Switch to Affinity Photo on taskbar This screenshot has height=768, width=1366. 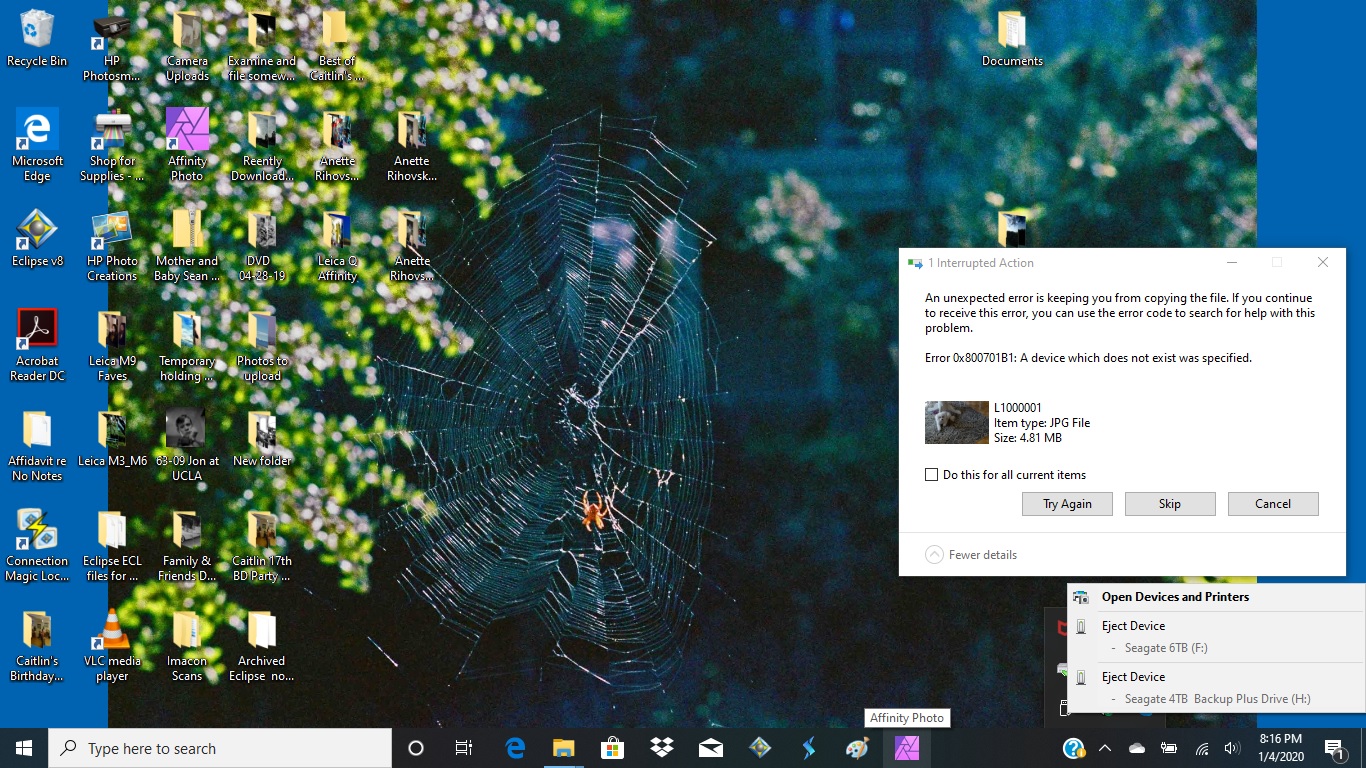pos(907,748)
